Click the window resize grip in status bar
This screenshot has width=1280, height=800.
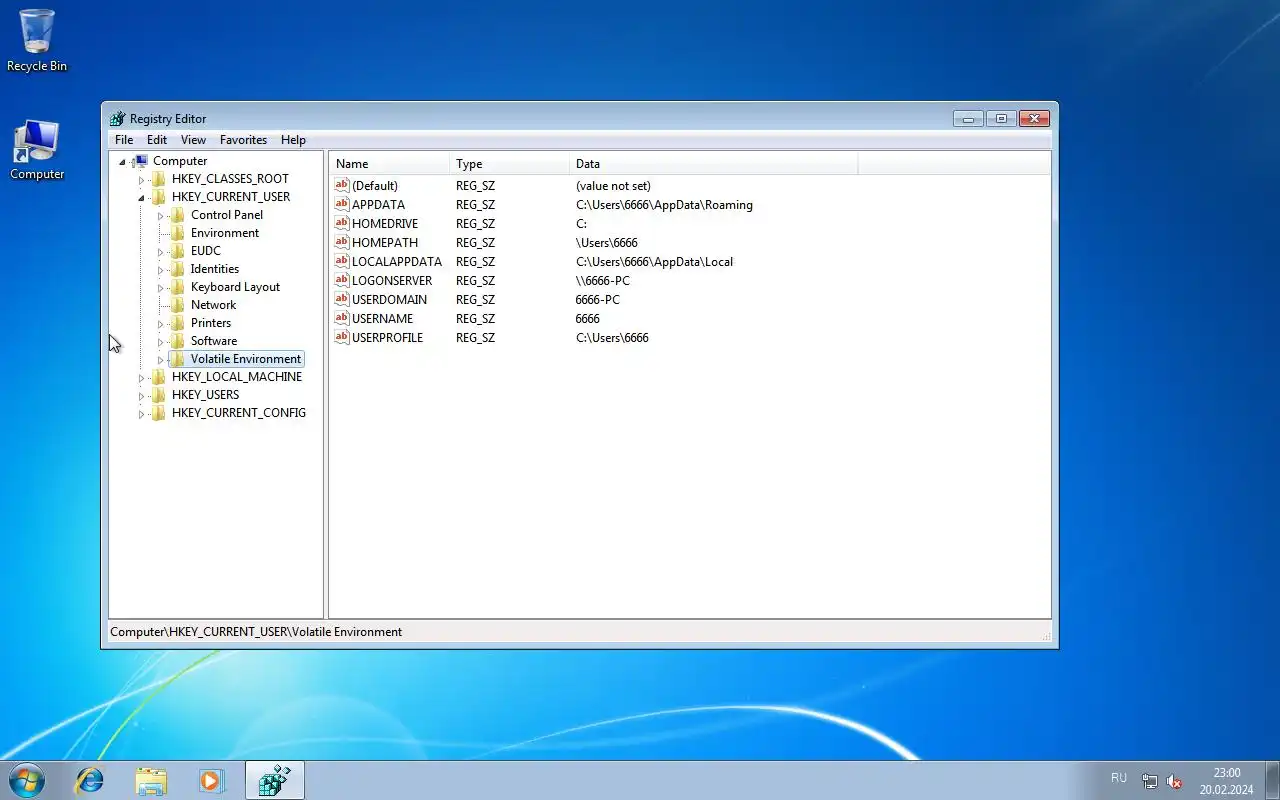[x=1045, y=636]
